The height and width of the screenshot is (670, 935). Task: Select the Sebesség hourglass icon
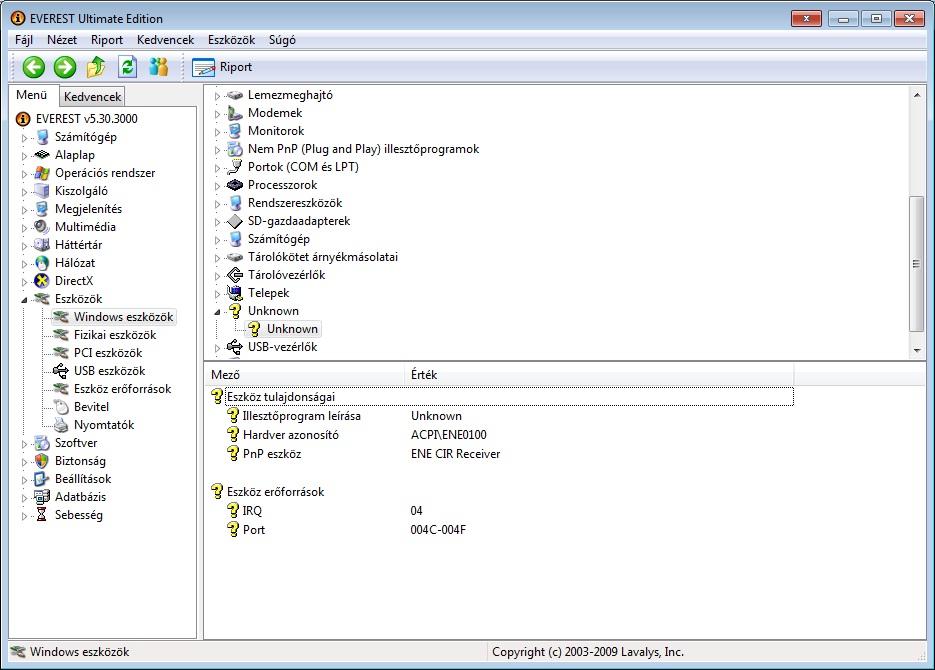pyautogui.click(x=42, y=514)
